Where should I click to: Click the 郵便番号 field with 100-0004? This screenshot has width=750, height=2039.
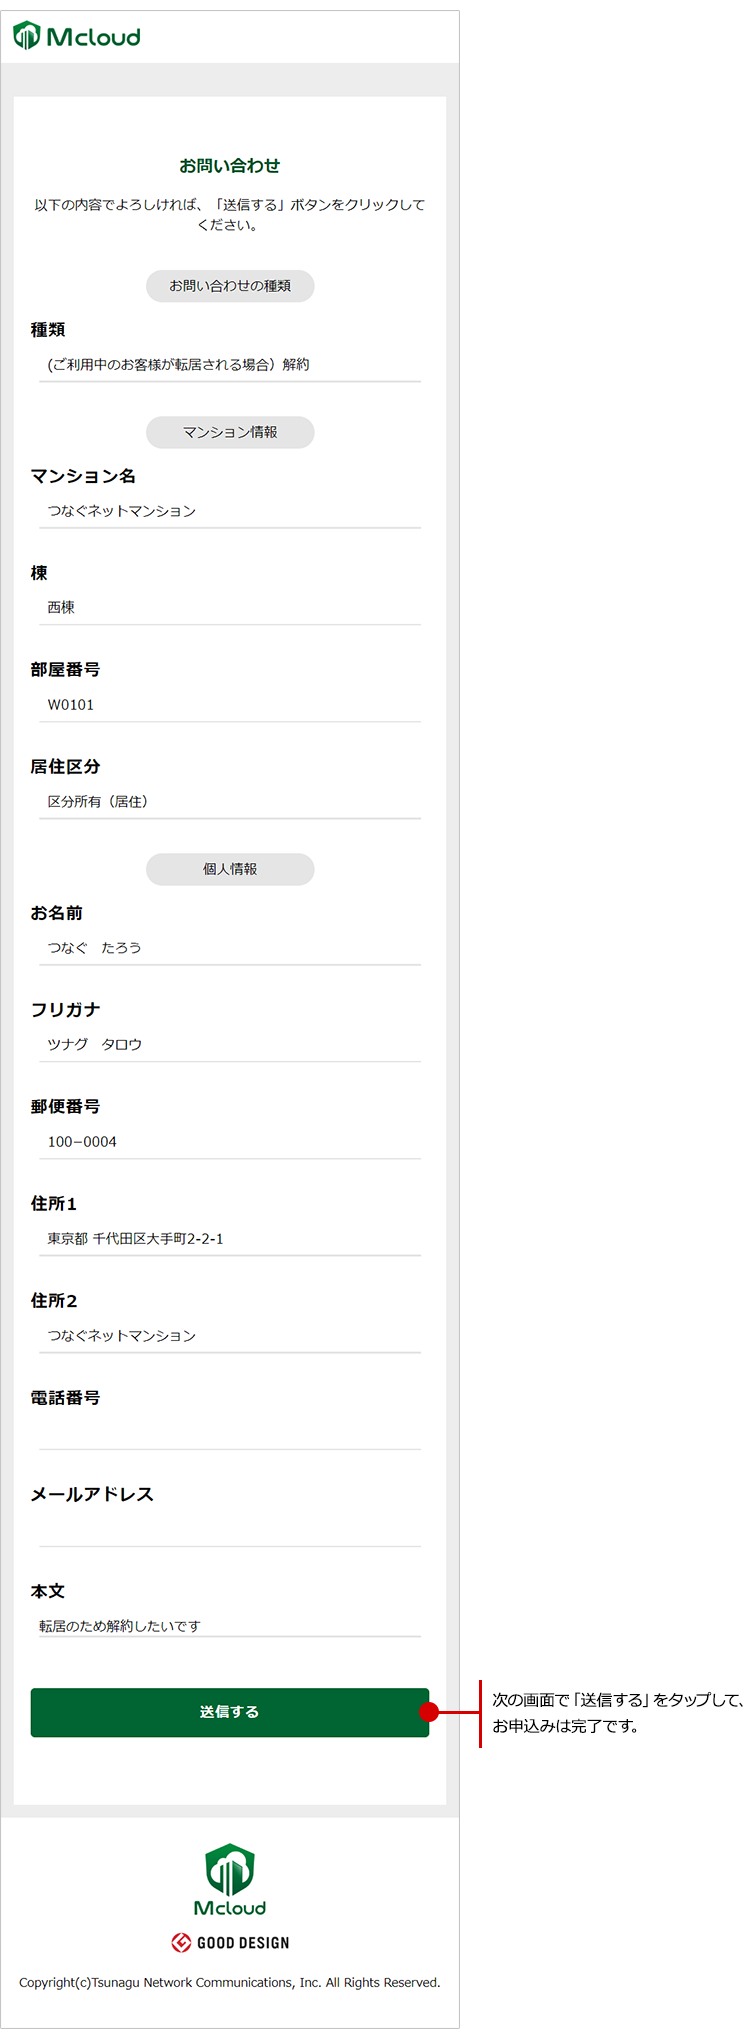point(230,1142)
